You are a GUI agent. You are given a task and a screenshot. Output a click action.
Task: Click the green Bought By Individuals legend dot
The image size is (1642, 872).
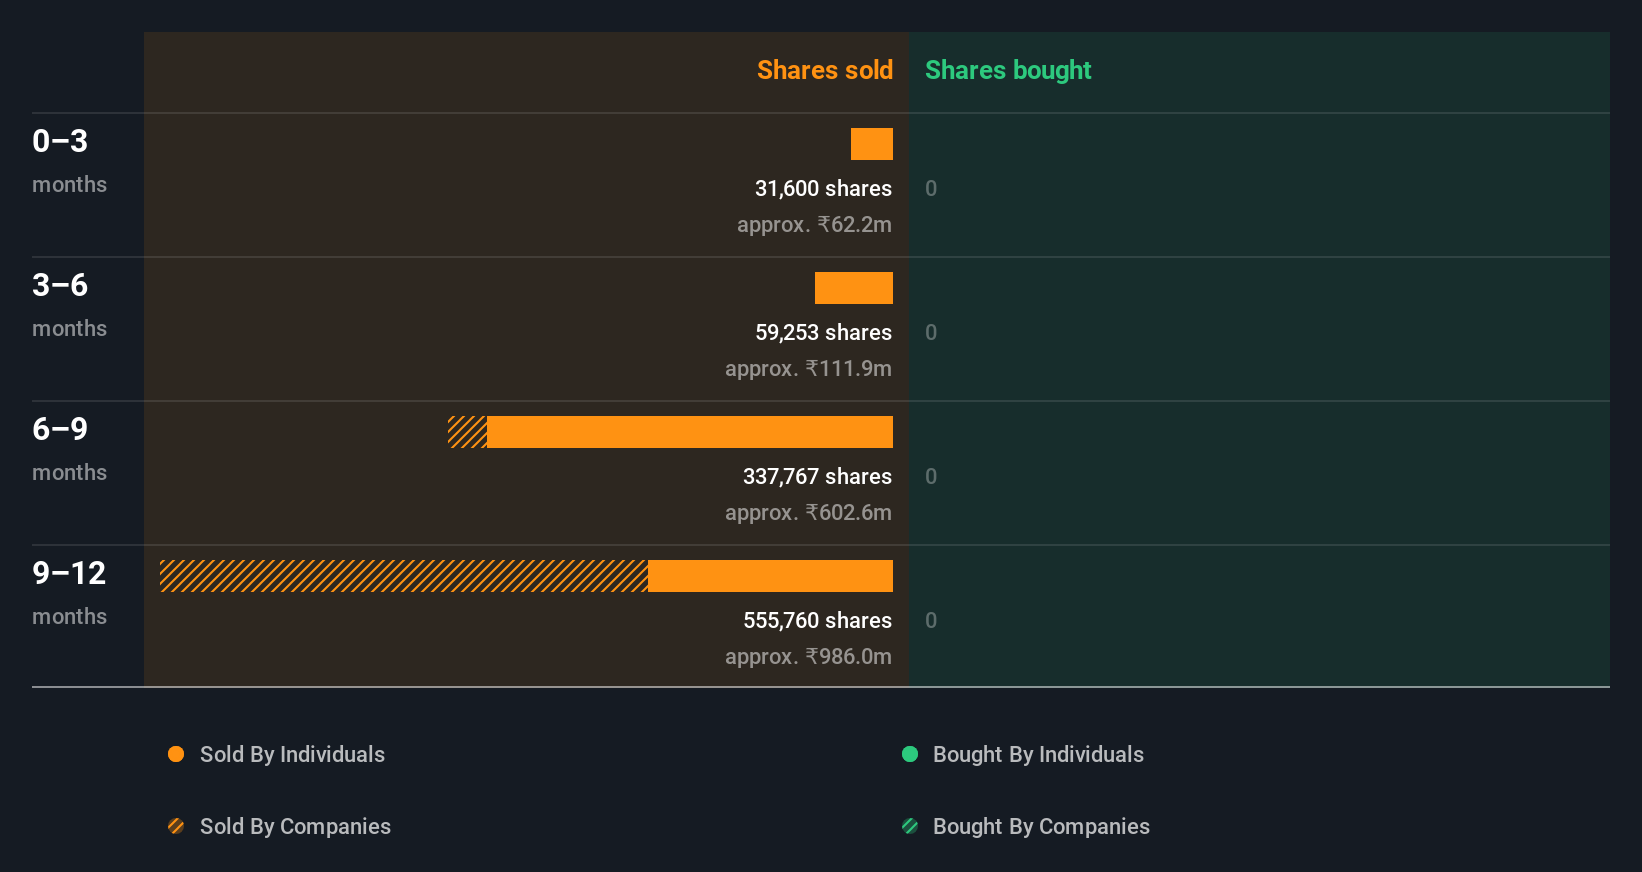(x=910, y=754)
